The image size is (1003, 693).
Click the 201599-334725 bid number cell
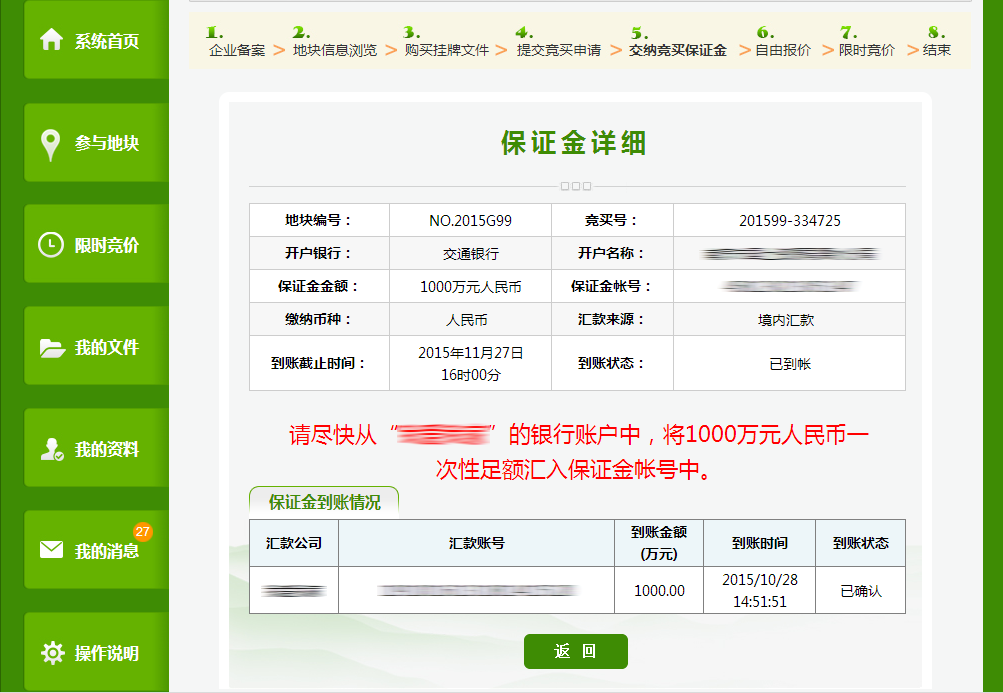789,221
